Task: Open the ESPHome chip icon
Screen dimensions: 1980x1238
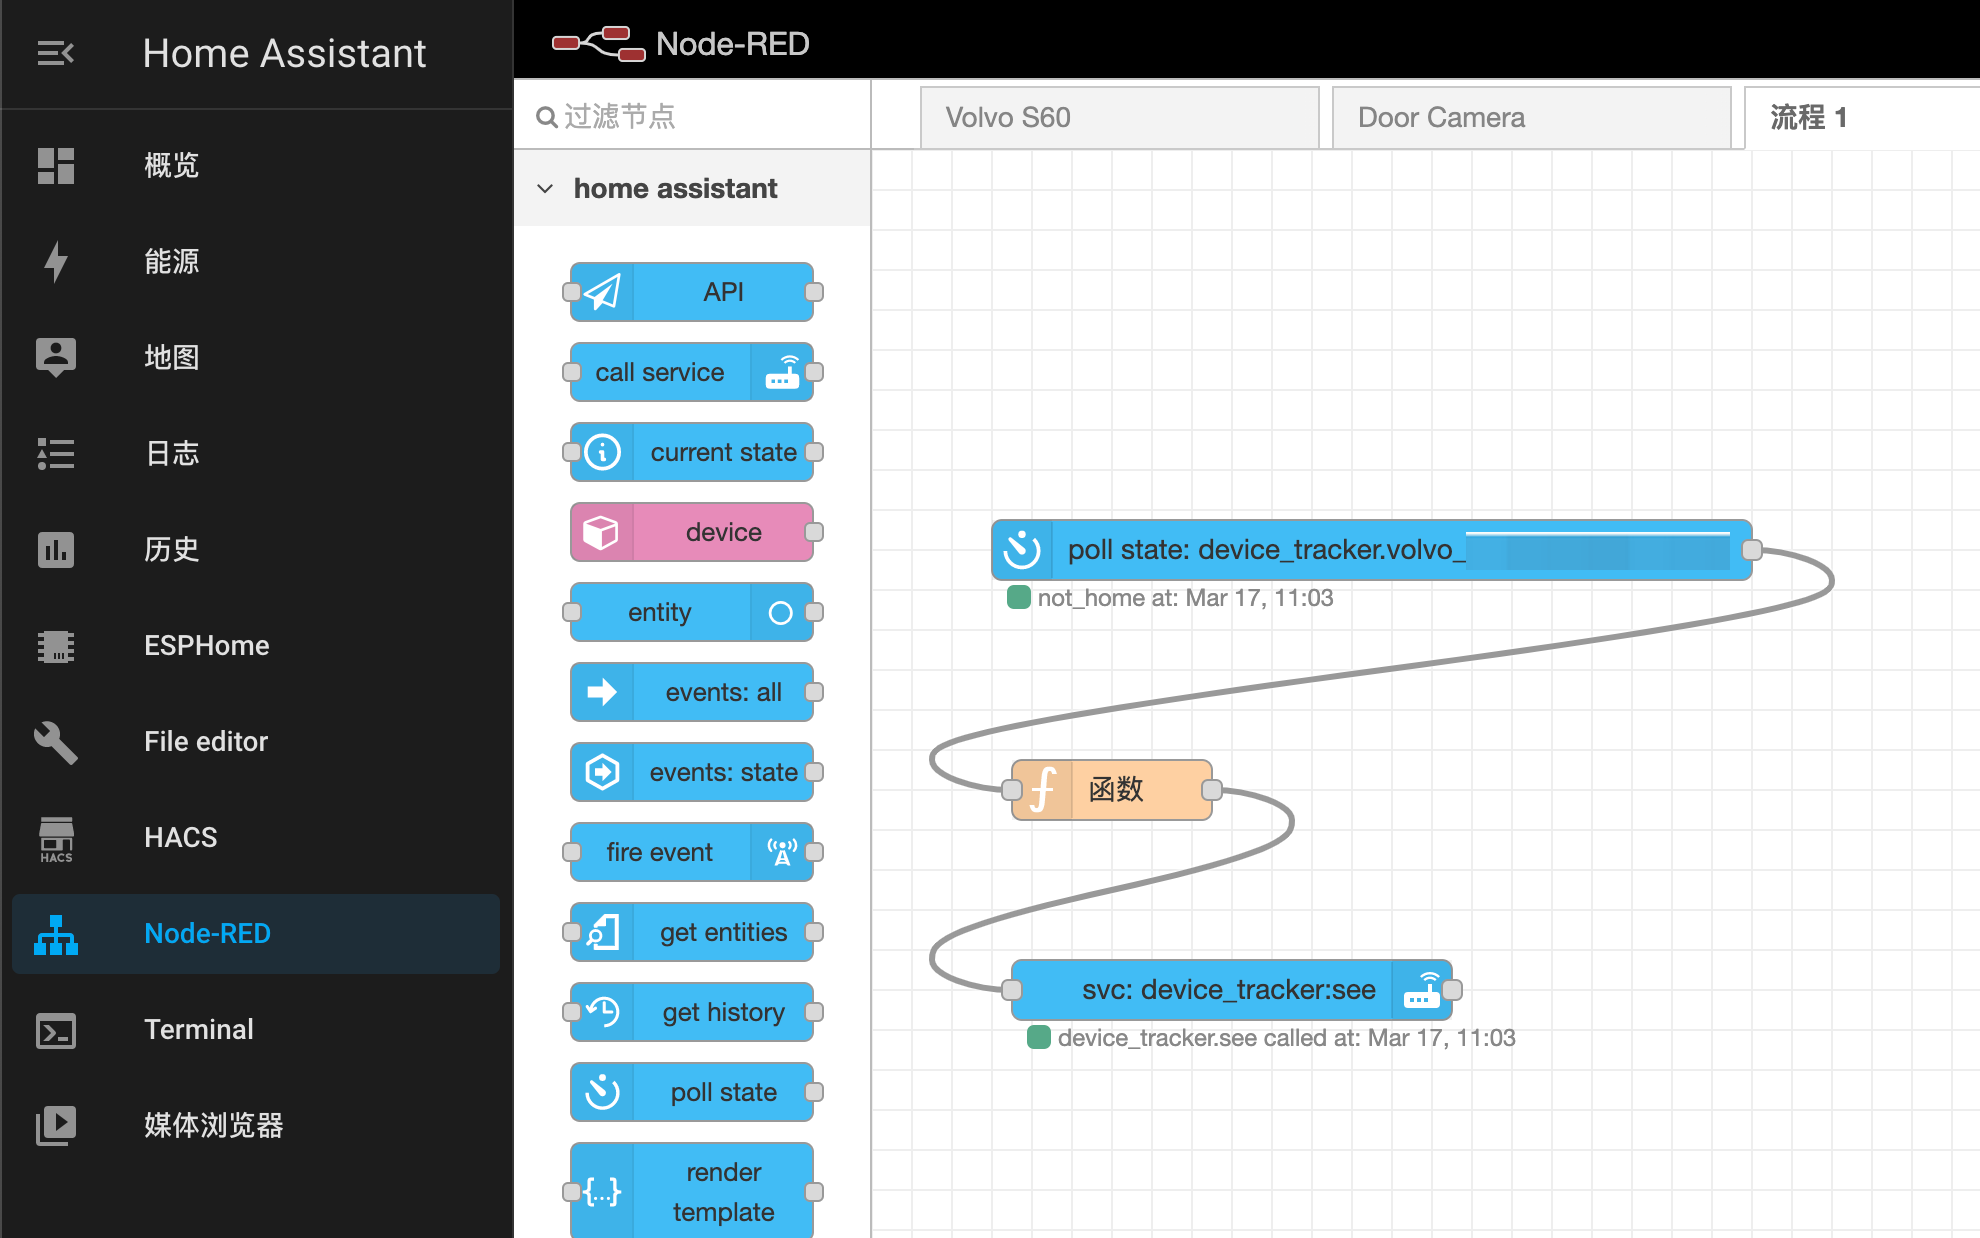Action: 56,646
